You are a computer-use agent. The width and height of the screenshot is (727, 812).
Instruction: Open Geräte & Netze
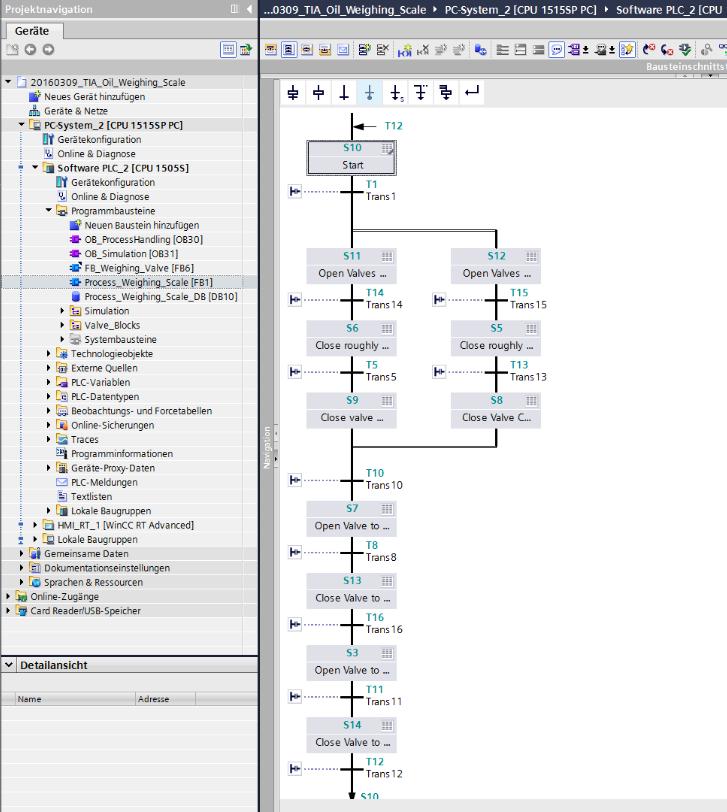76,111
